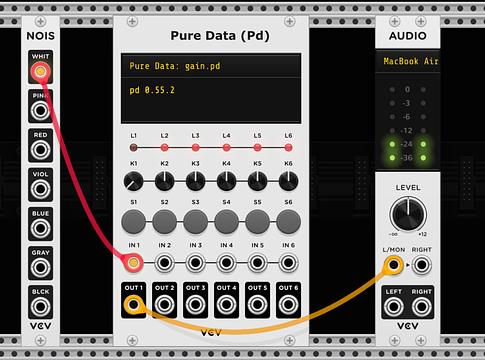Click the BLUE noise output jack
The height and width of the screenshot is (360, 485).
40,228
